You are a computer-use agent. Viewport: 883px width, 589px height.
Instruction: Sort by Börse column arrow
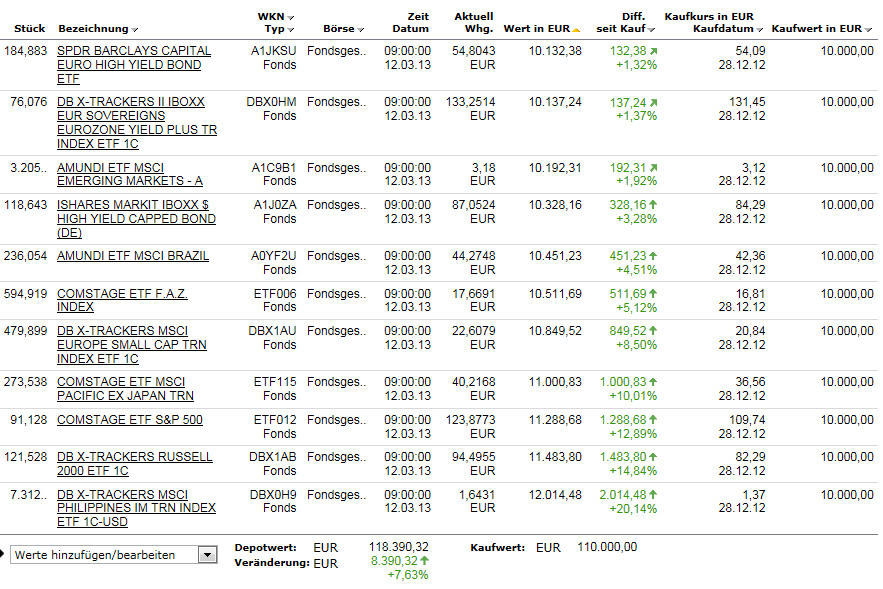[x=360, y=30]
